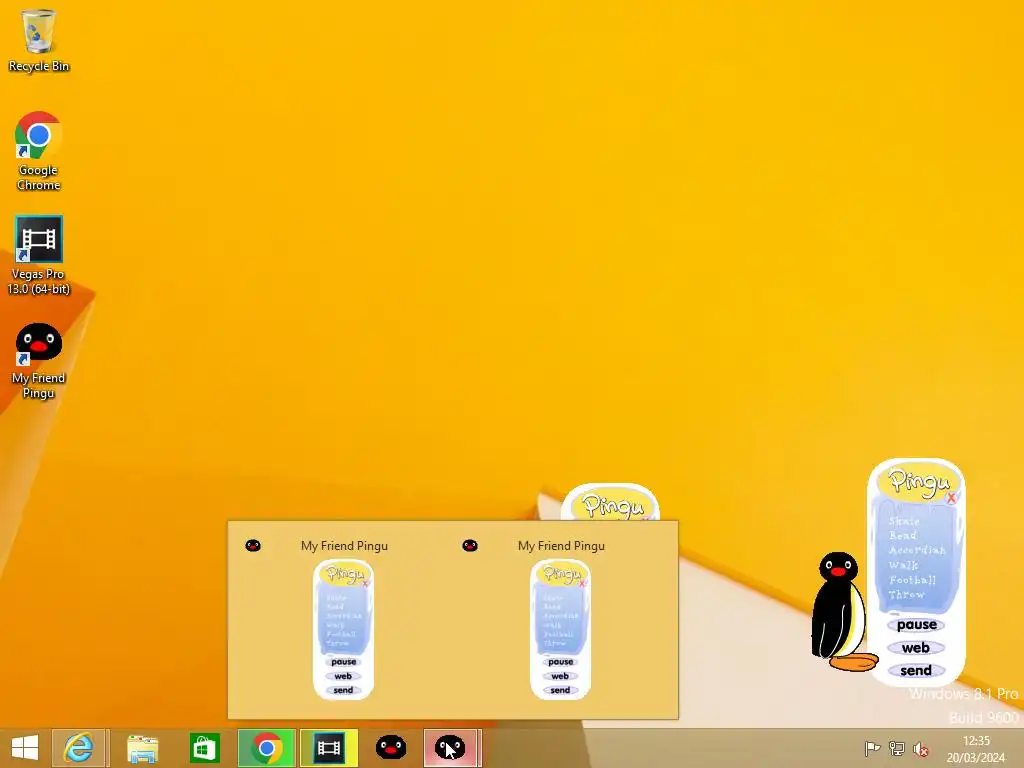
Task: Select the left My Friend Pingu preview thumbnail
Action: point(344,630)
